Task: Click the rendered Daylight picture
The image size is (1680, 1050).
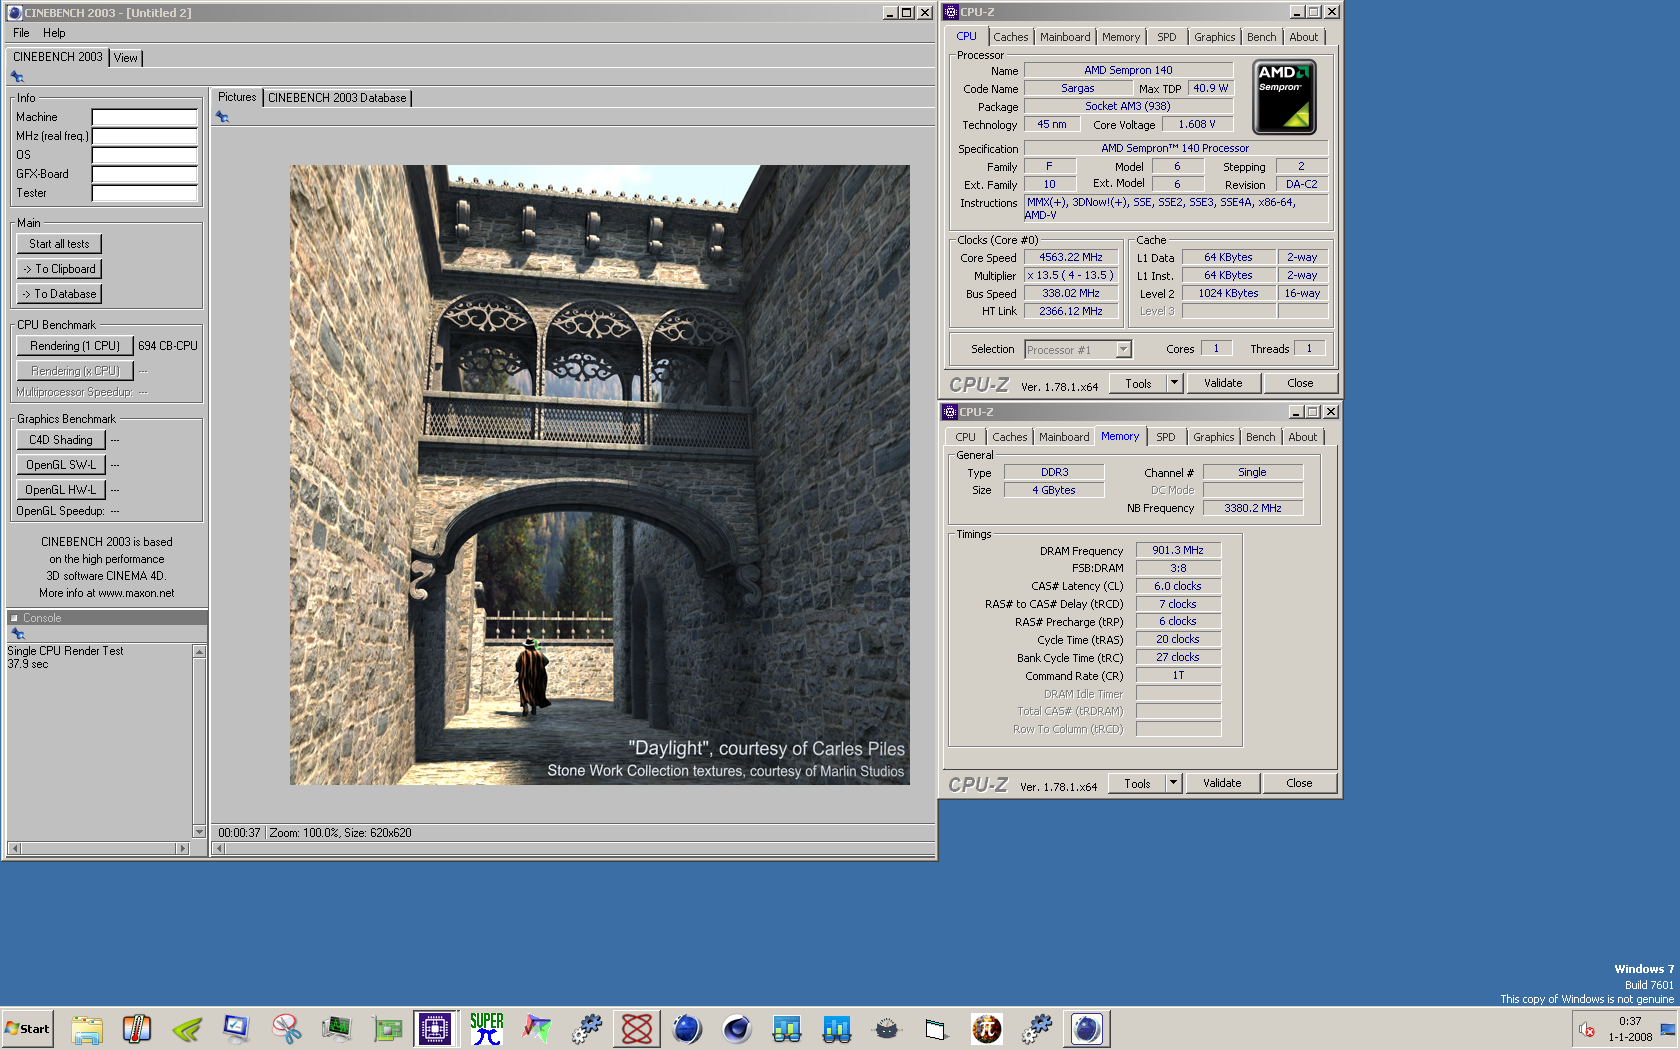Action: 600,475
